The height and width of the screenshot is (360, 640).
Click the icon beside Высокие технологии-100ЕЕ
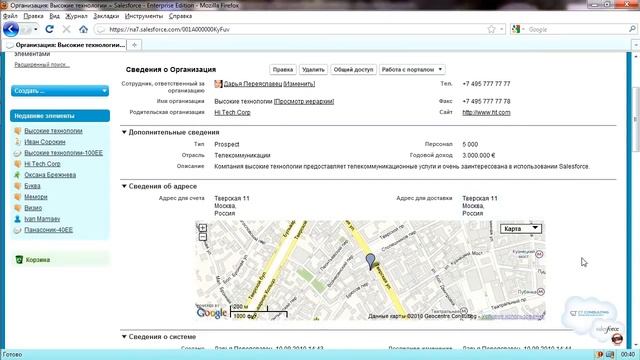(x=17, y=153)
